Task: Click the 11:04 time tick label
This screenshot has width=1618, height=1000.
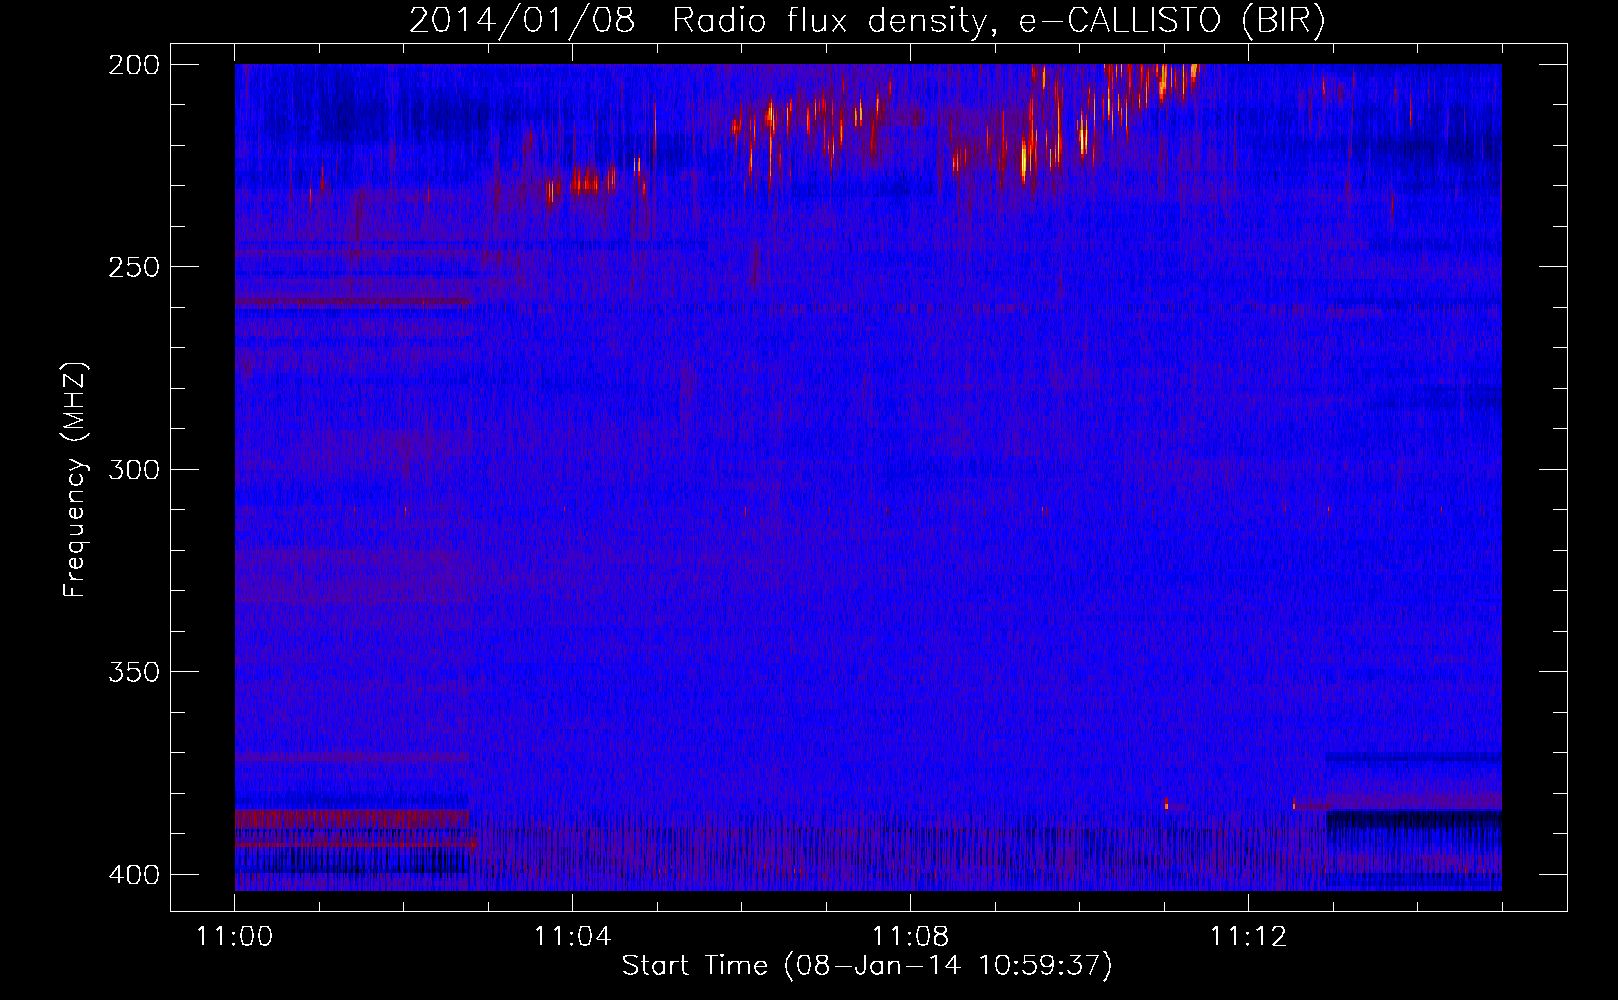Action: [x=572, y=936]
